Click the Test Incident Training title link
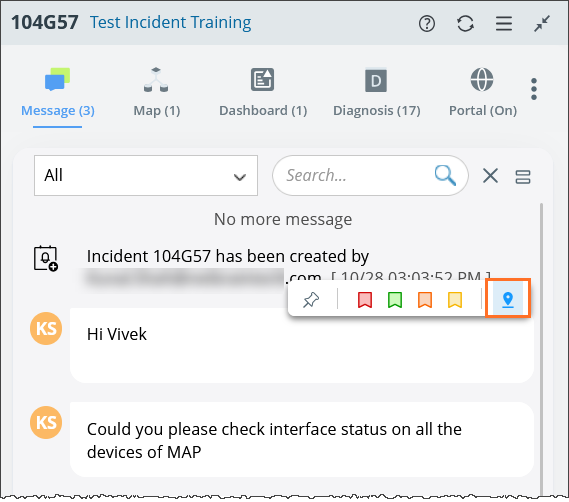 tap(171, 23)
